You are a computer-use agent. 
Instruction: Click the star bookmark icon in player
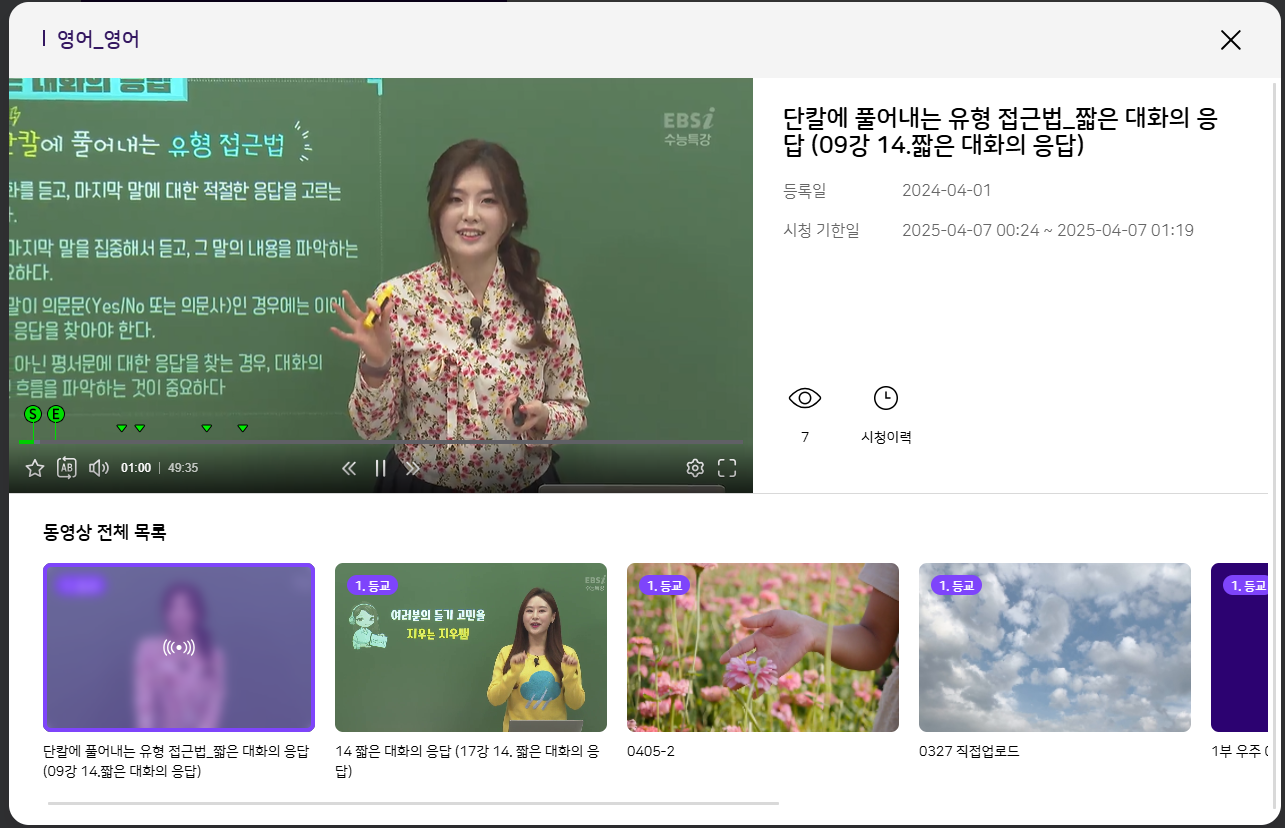(x=35, y=468)
